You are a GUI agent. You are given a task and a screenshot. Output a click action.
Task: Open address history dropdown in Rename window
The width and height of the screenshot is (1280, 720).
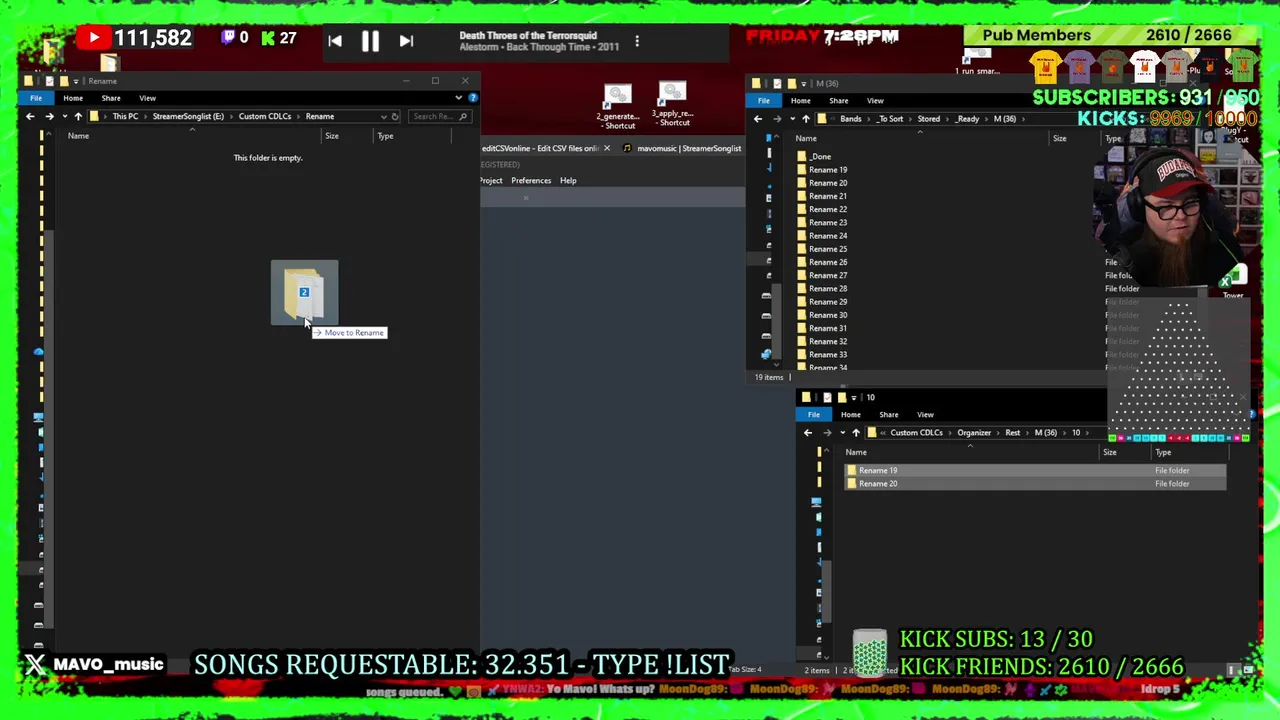pos(383,116)
